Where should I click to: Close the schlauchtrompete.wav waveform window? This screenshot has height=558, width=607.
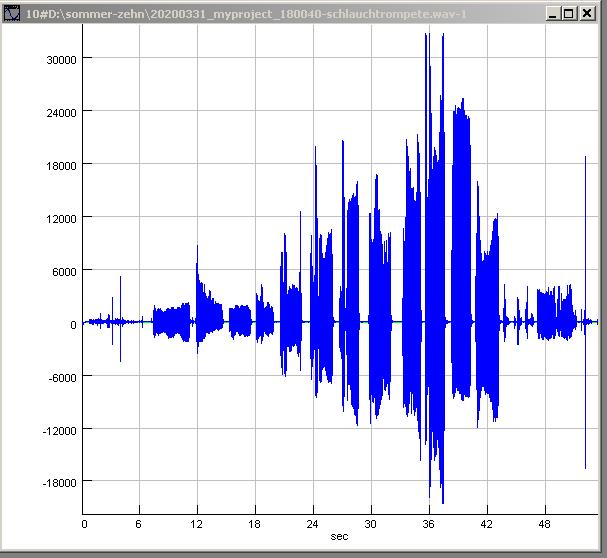[589, 13]
